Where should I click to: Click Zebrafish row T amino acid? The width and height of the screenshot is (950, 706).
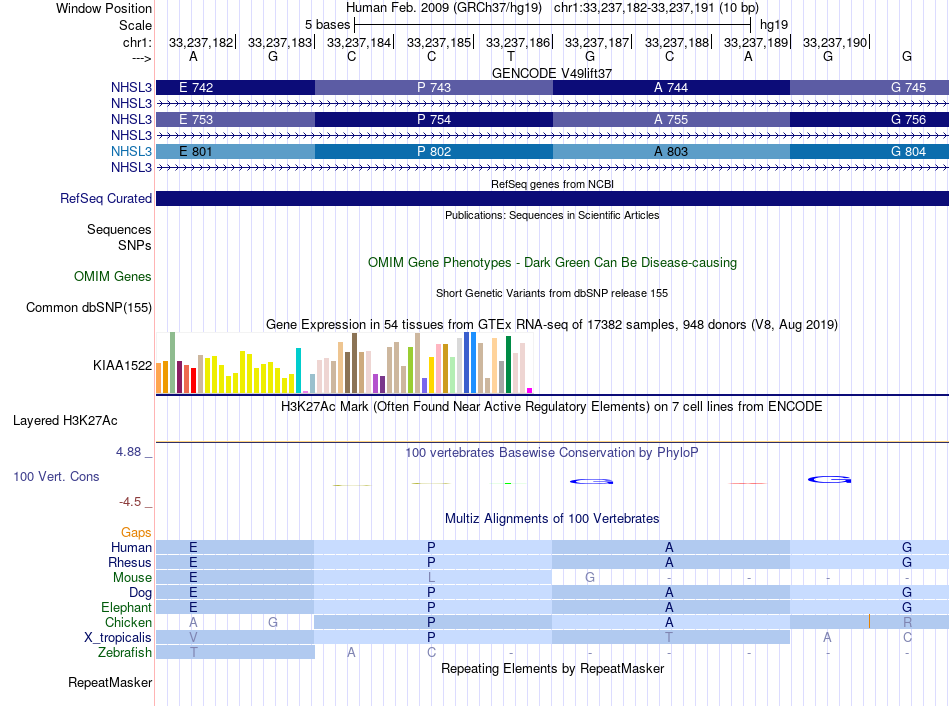tap(193, 653)
